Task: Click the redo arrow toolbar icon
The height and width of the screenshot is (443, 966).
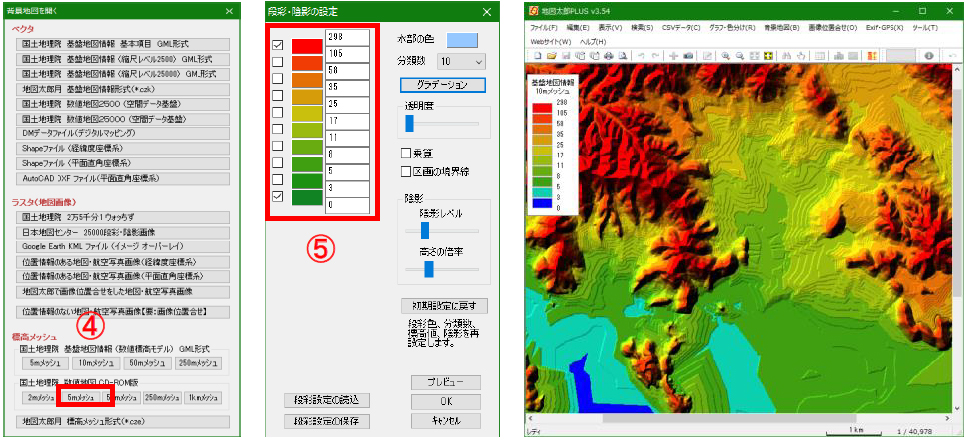Action: pos(655,56)
